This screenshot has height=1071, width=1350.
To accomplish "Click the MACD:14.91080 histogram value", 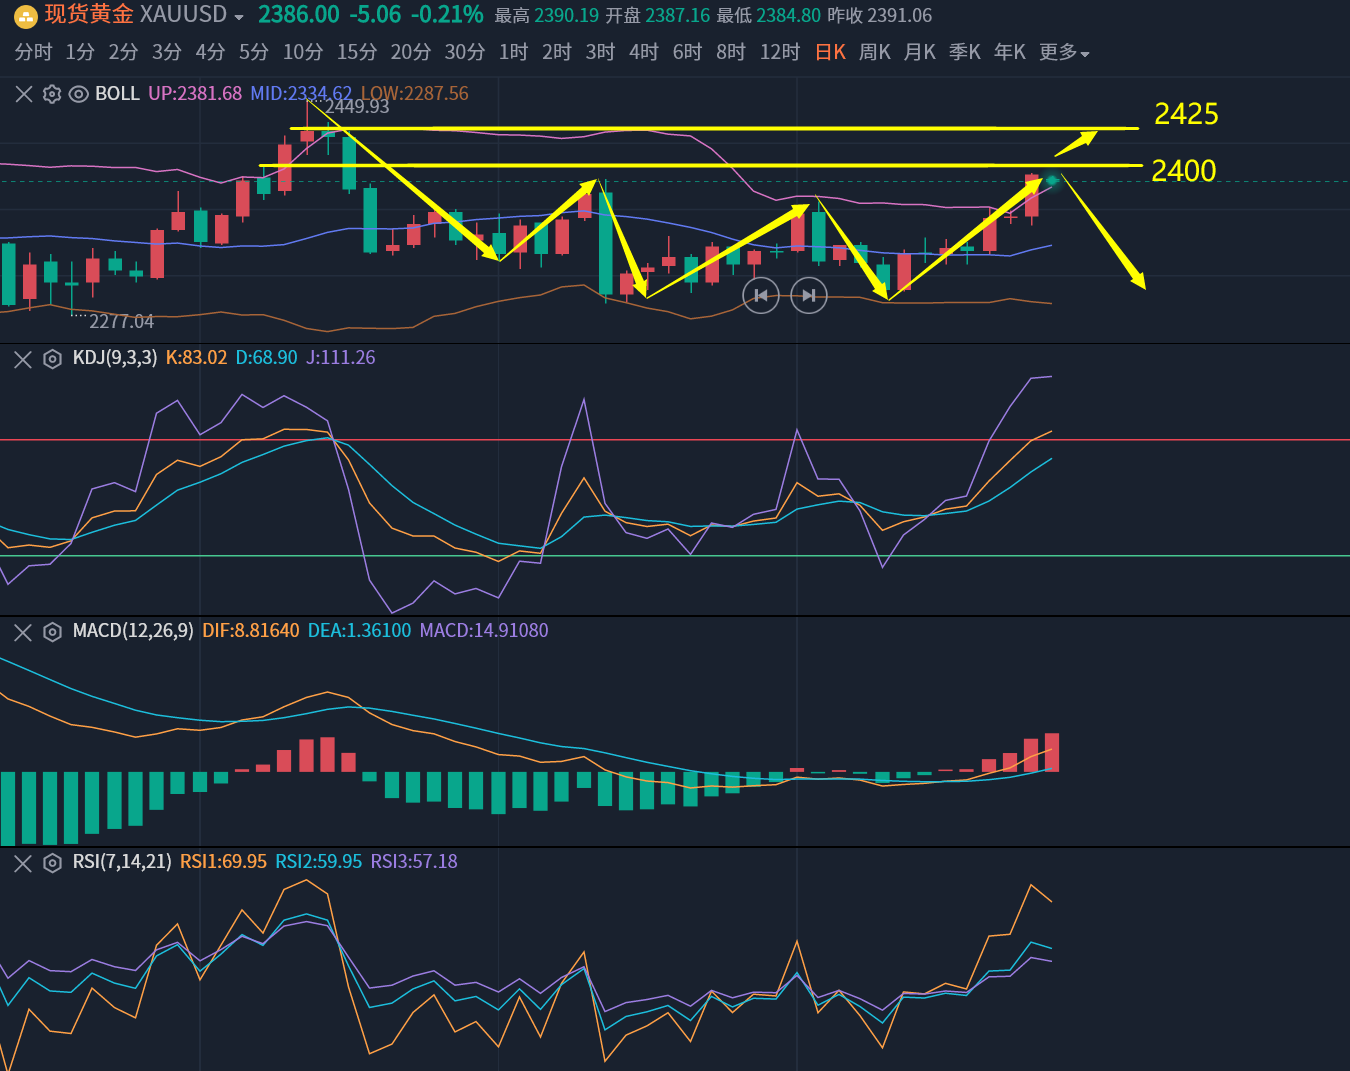I will pos(484,631).
